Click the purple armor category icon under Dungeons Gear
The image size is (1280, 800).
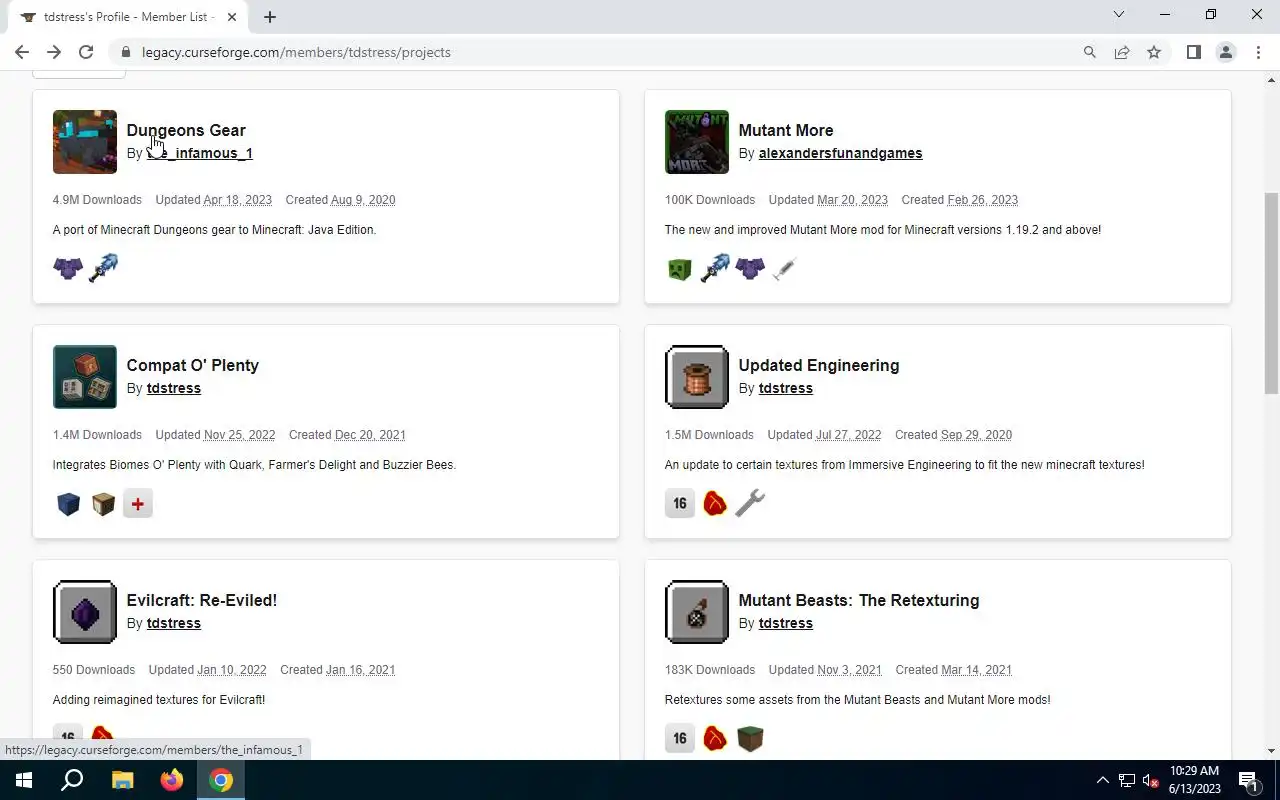(x=68, y=268)
